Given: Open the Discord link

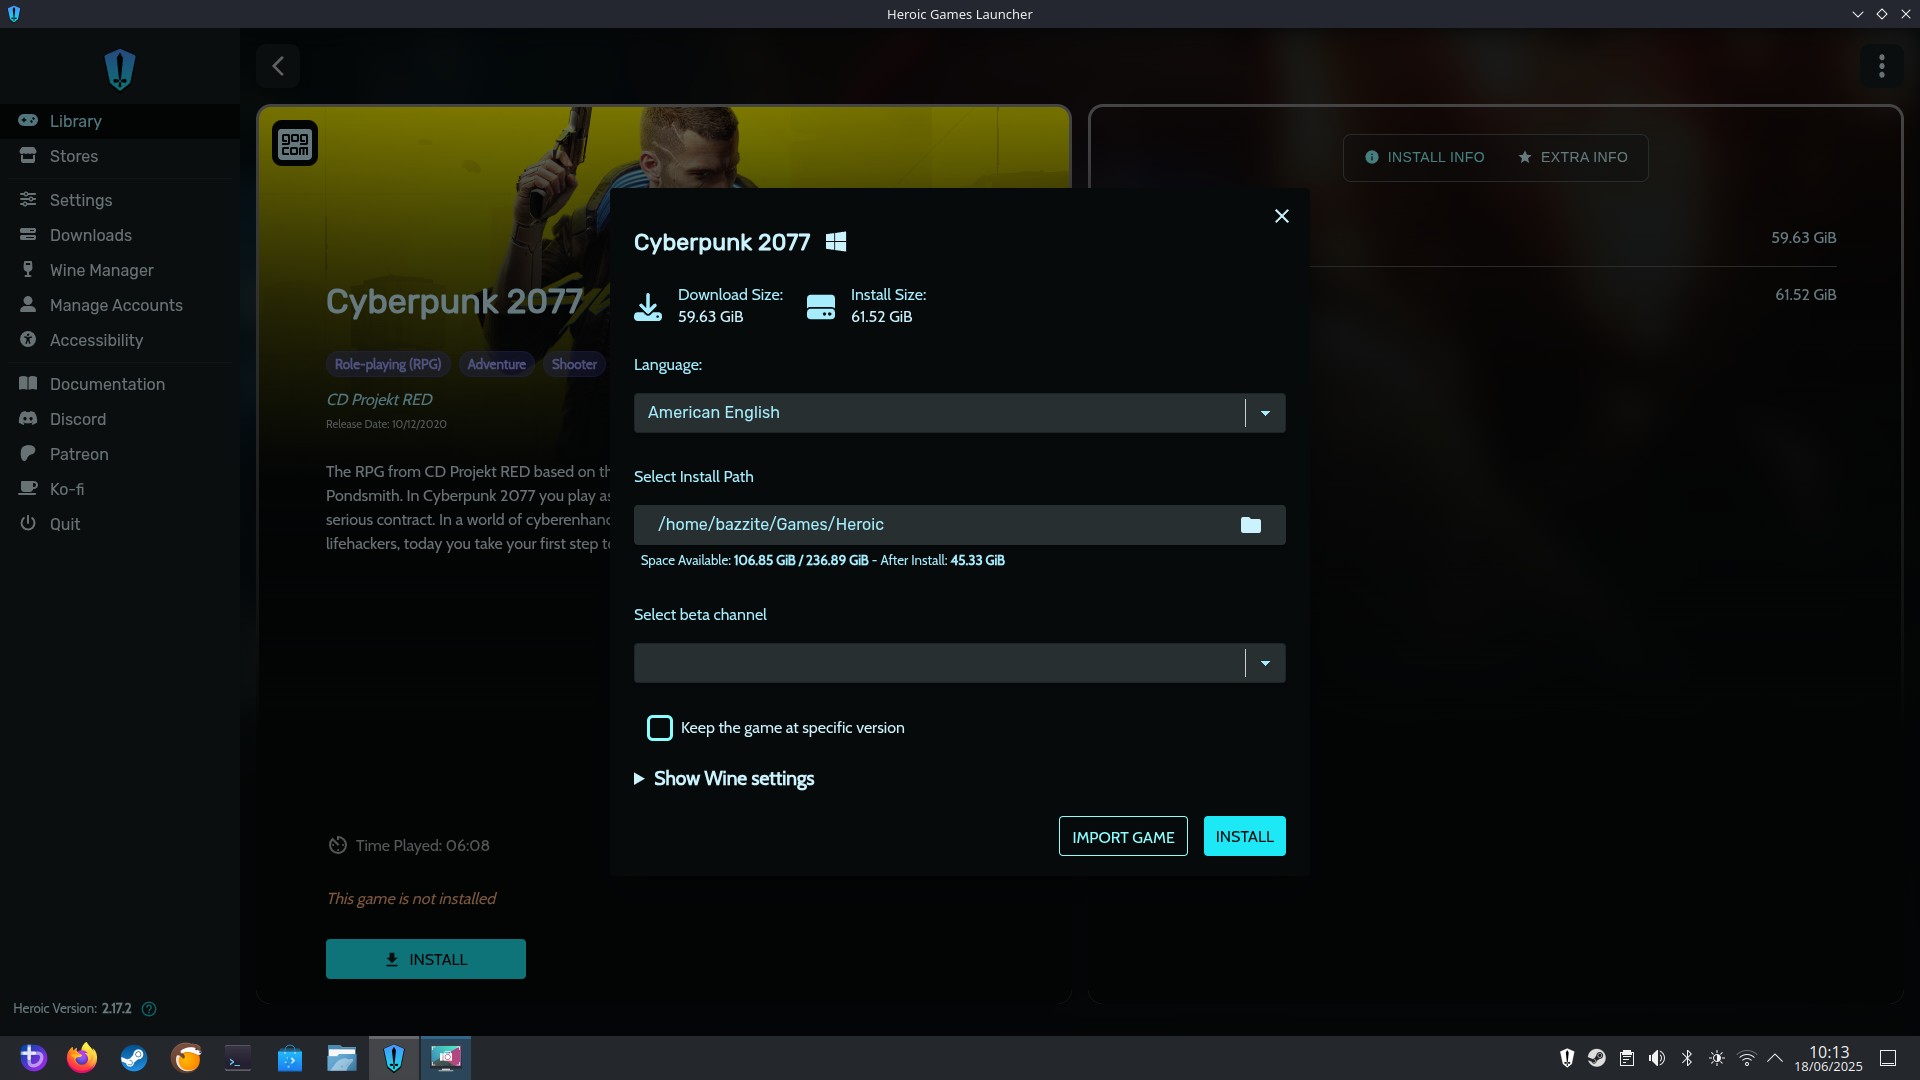Looking at the screenshot, I should pos(120,419).
